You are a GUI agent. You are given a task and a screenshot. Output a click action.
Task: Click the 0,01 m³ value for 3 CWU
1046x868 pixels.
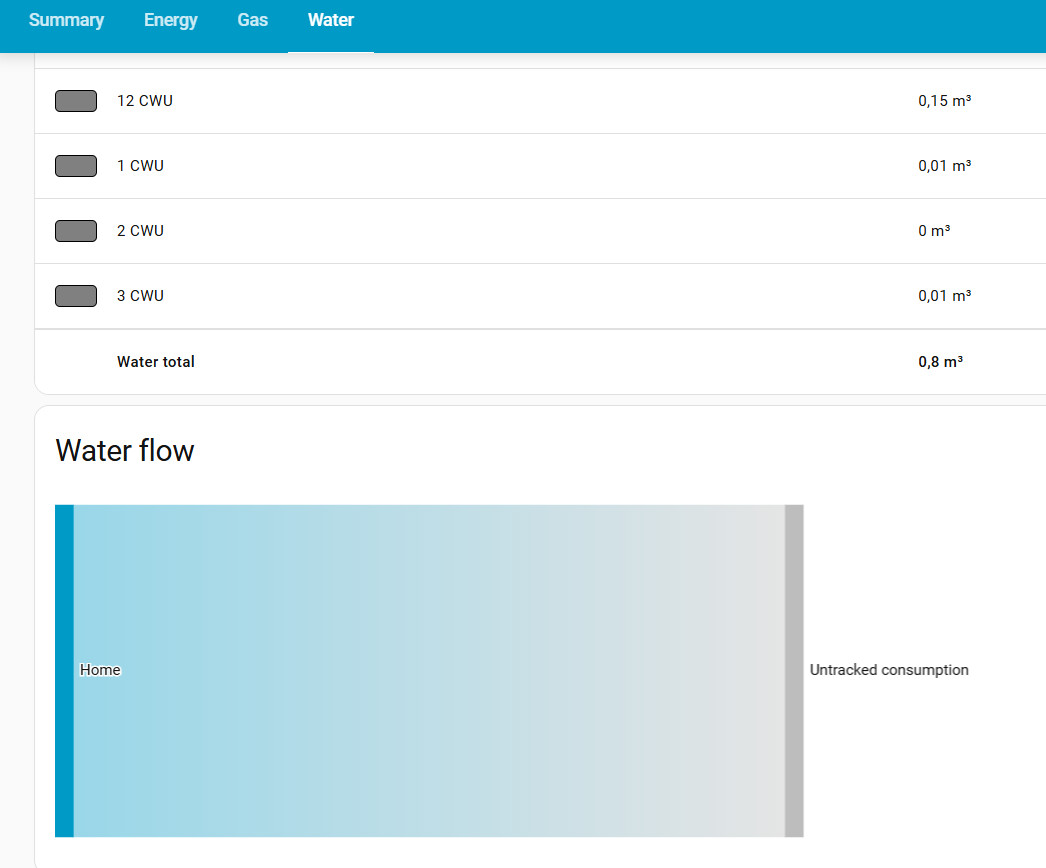[945, 296]
